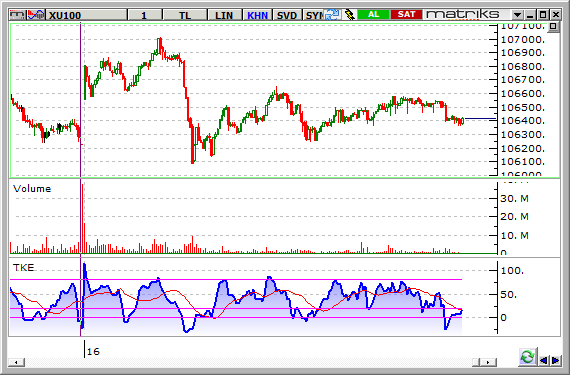
Task: Click the 100. TKE axis label
Action: (512, 271)
